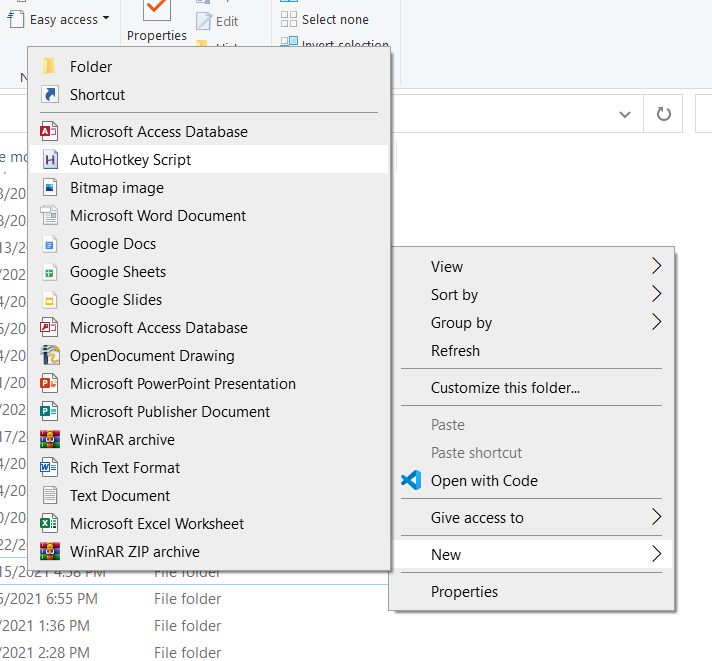Click the Folder icon in New submenu
712x661 pixels.
point(49,66)
